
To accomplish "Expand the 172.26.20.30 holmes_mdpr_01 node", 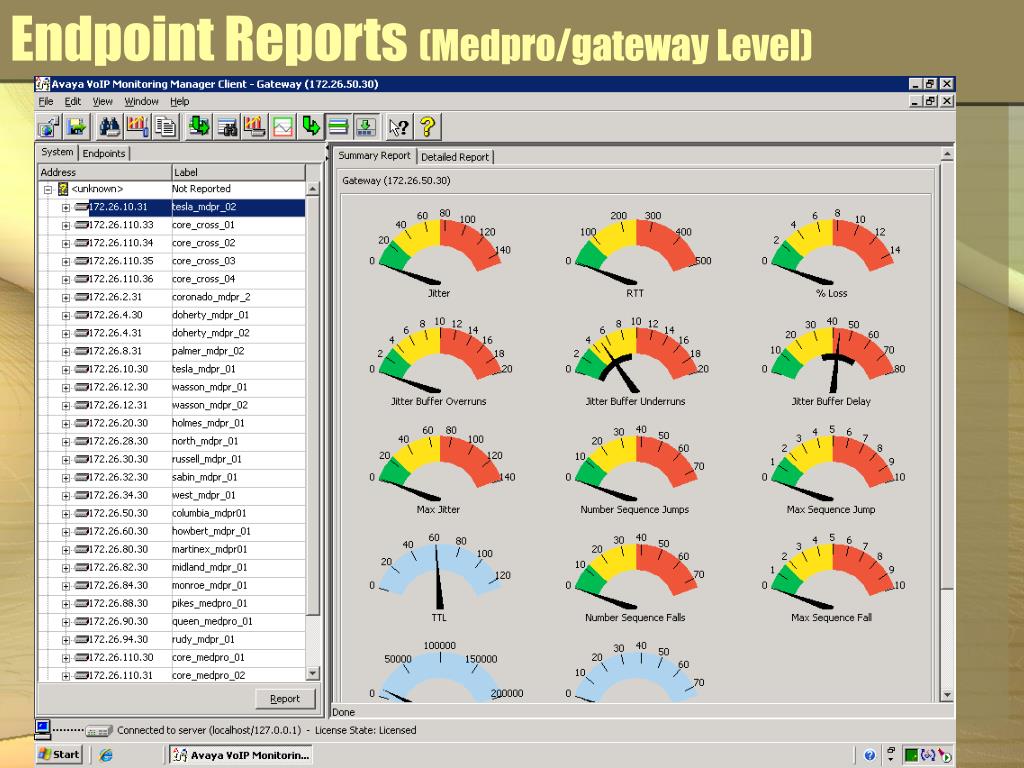I will (66, 424).
